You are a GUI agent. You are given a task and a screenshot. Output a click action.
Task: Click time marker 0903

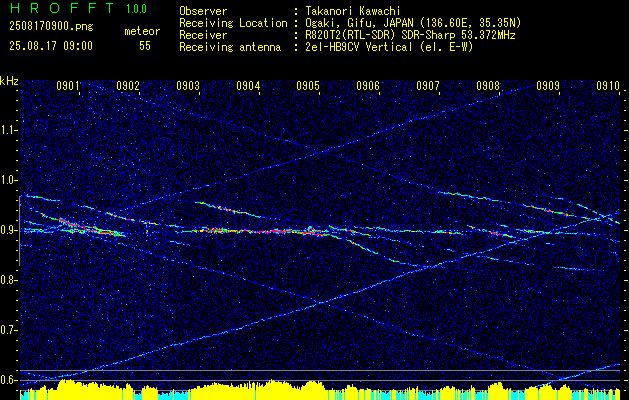(x=188, y=85)
